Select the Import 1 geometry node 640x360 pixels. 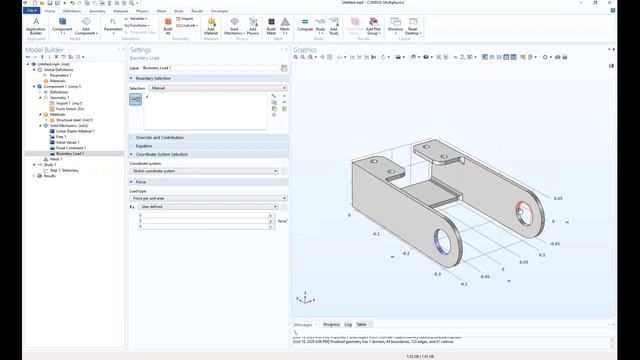coord(69,103)
